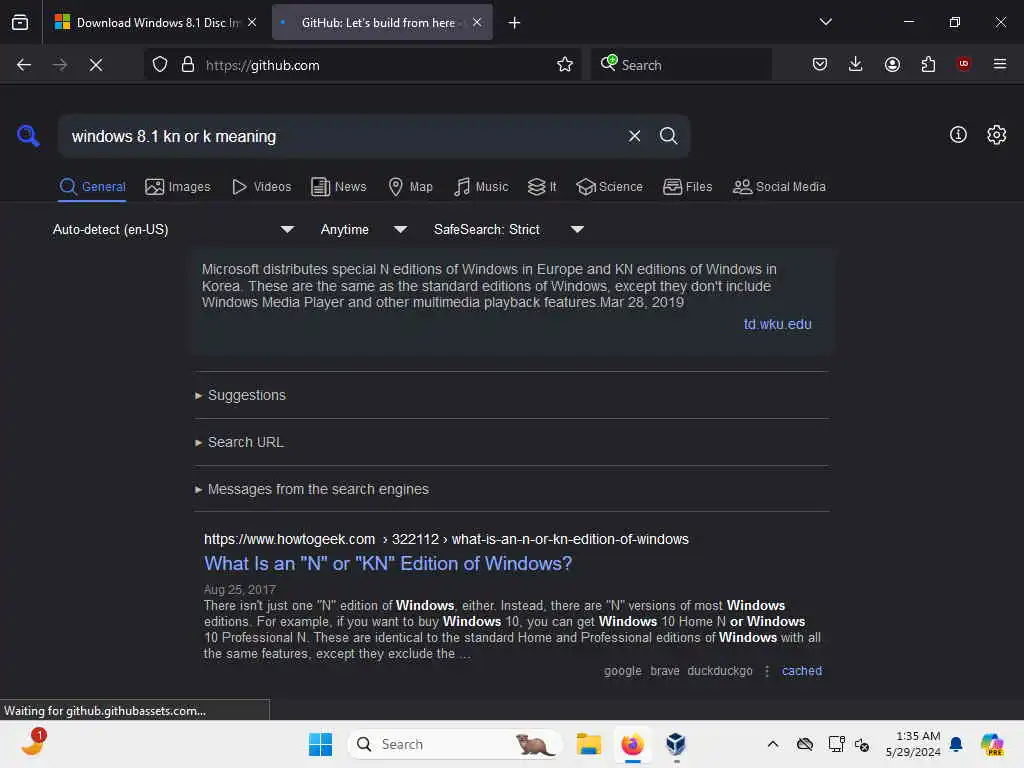Viewport: 1024px width, 768px height.
Task: Open search preferences gear icon
Action: (x=997, y=135)
